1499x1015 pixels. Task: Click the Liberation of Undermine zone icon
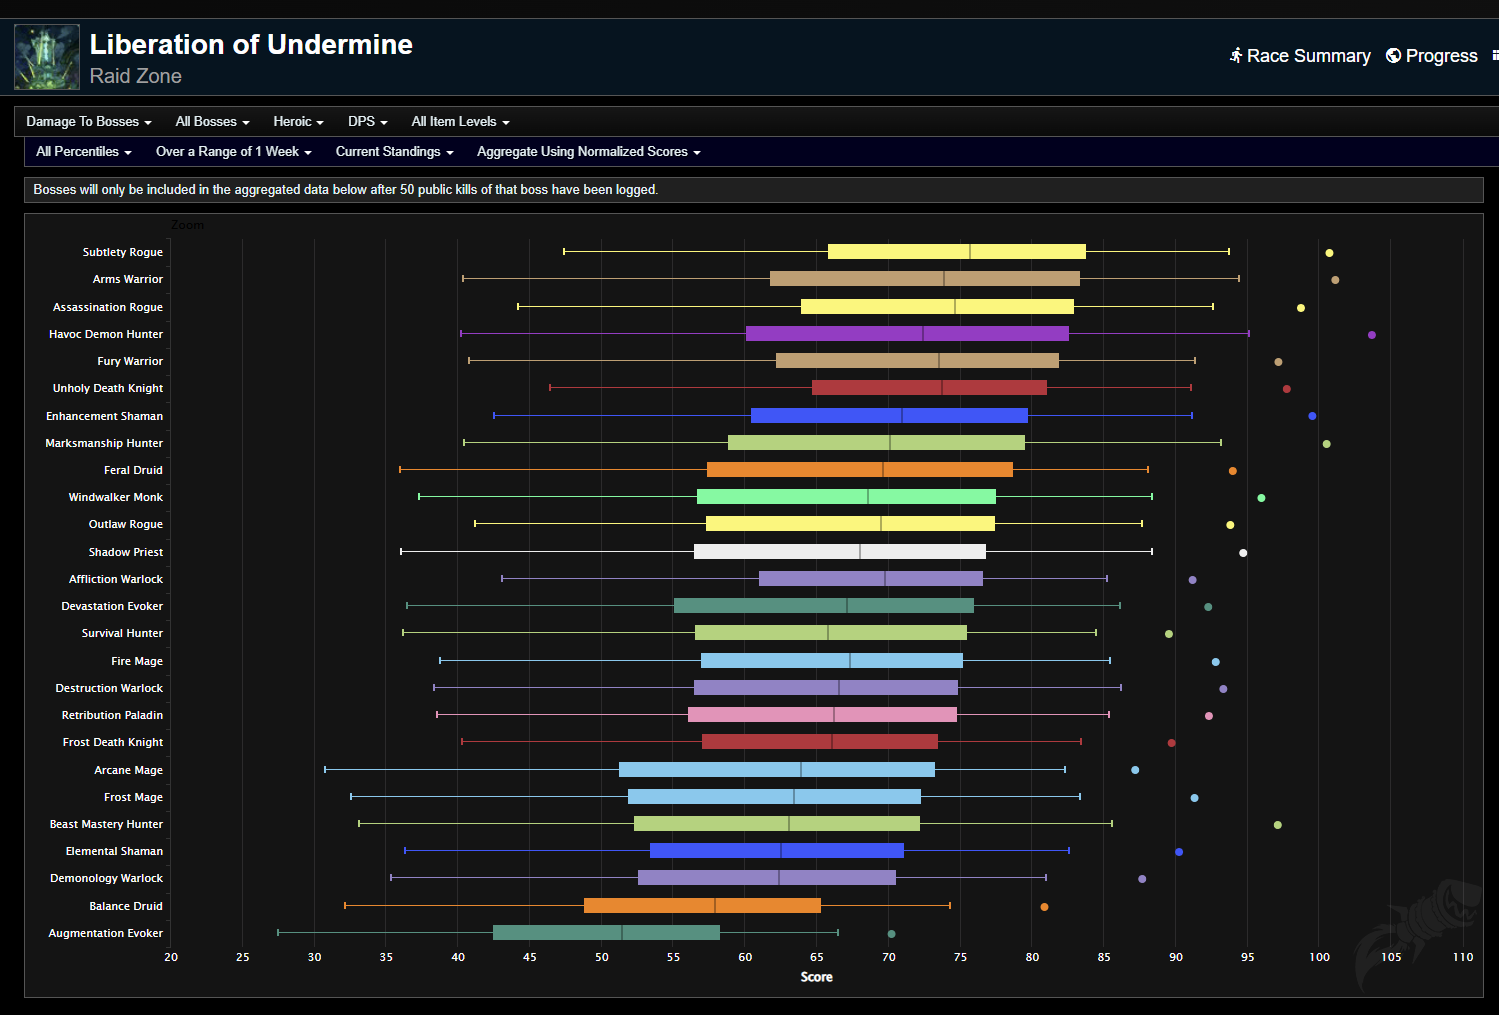(x=47, y=57)
